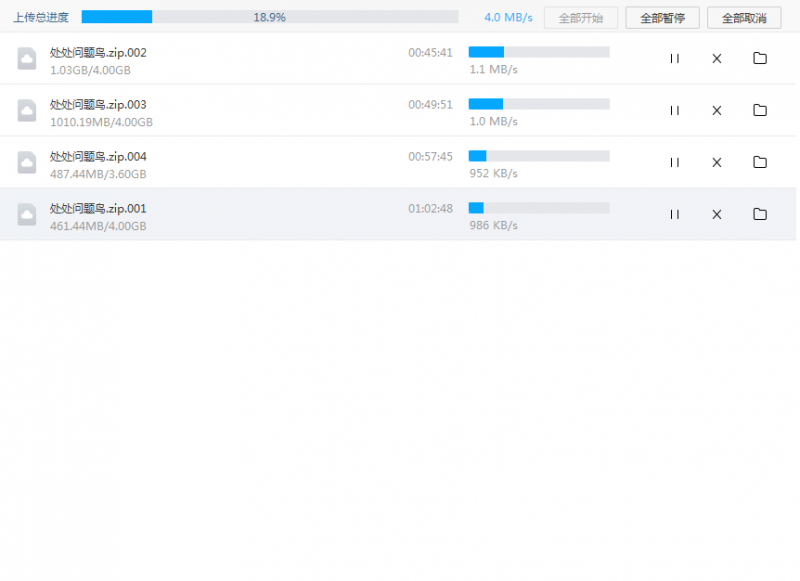
Task: Cancel upload of 处处问题鸟.zip.001
Action: [x=716, y=214]
